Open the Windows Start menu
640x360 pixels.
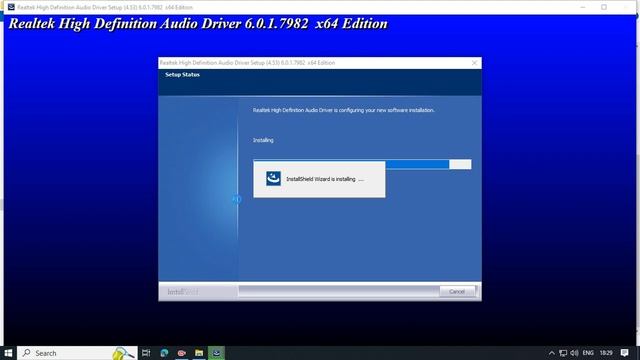[8, 353]
